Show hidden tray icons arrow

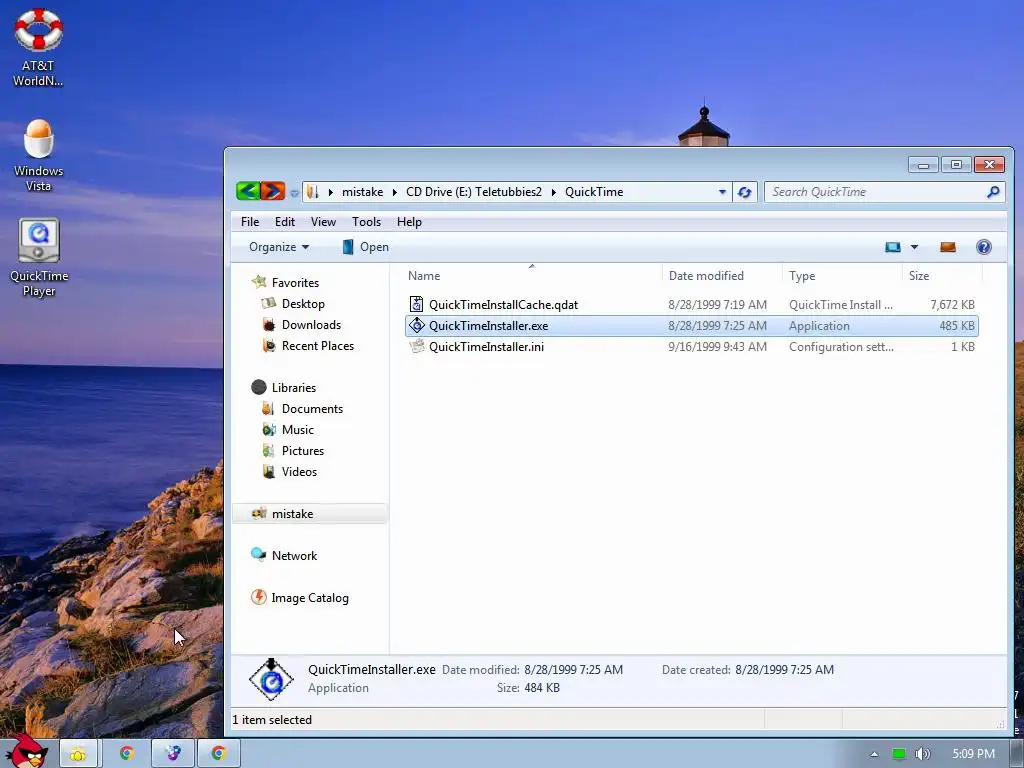coord(874,754)
